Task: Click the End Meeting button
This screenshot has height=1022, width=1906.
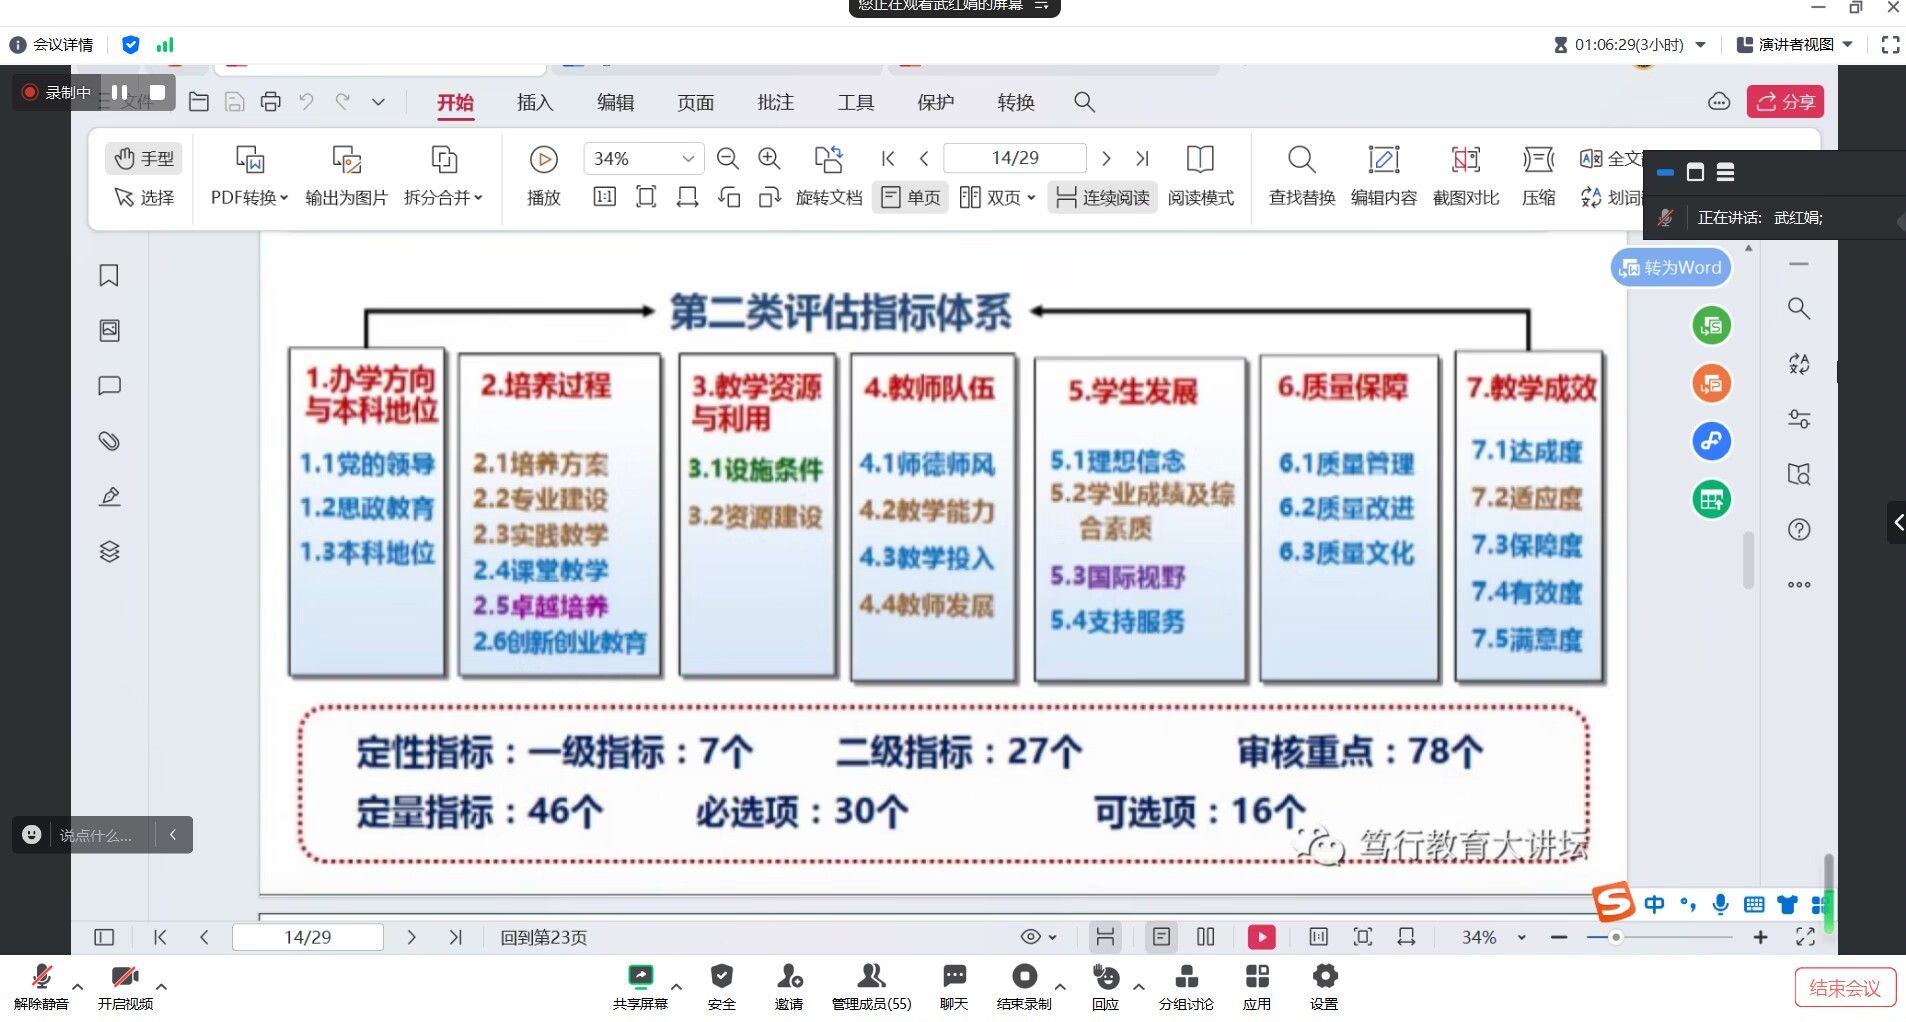Action: pyautogui.click(x=1844, y=988)
